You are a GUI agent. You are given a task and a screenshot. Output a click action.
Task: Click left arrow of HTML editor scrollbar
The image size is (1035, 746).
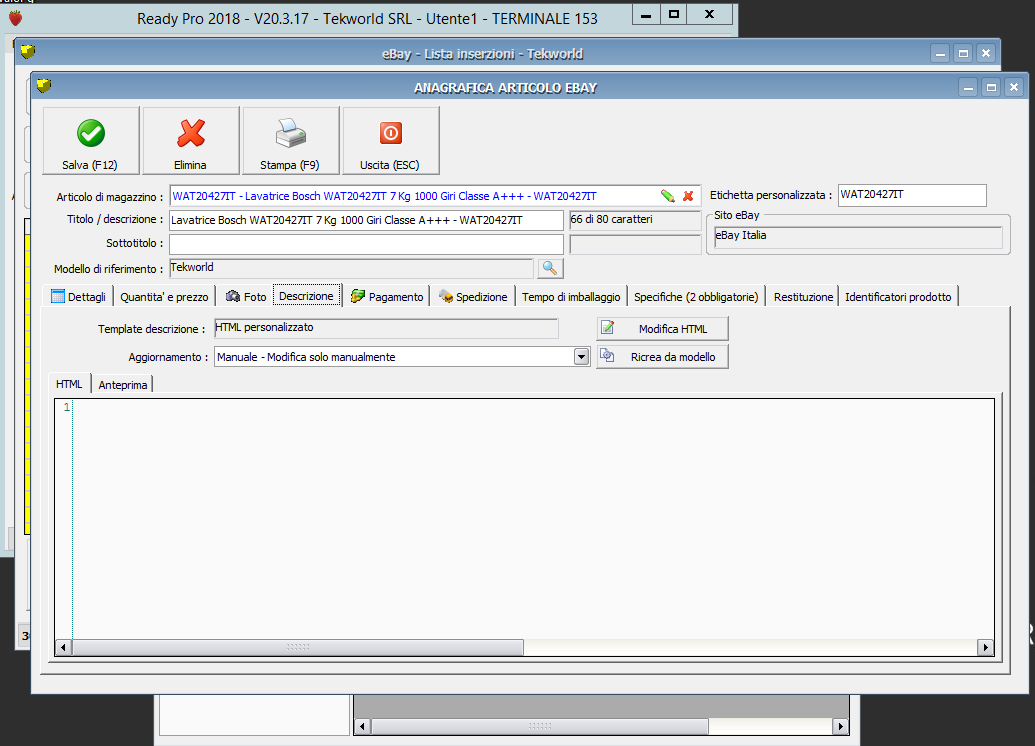point(63,647)
